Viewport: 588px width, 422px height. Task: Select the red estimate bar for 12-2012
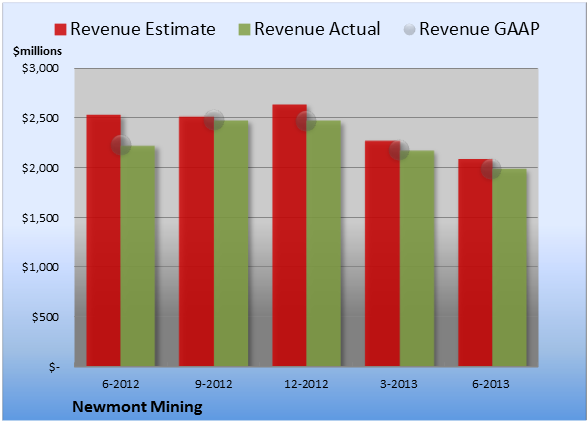290,235
